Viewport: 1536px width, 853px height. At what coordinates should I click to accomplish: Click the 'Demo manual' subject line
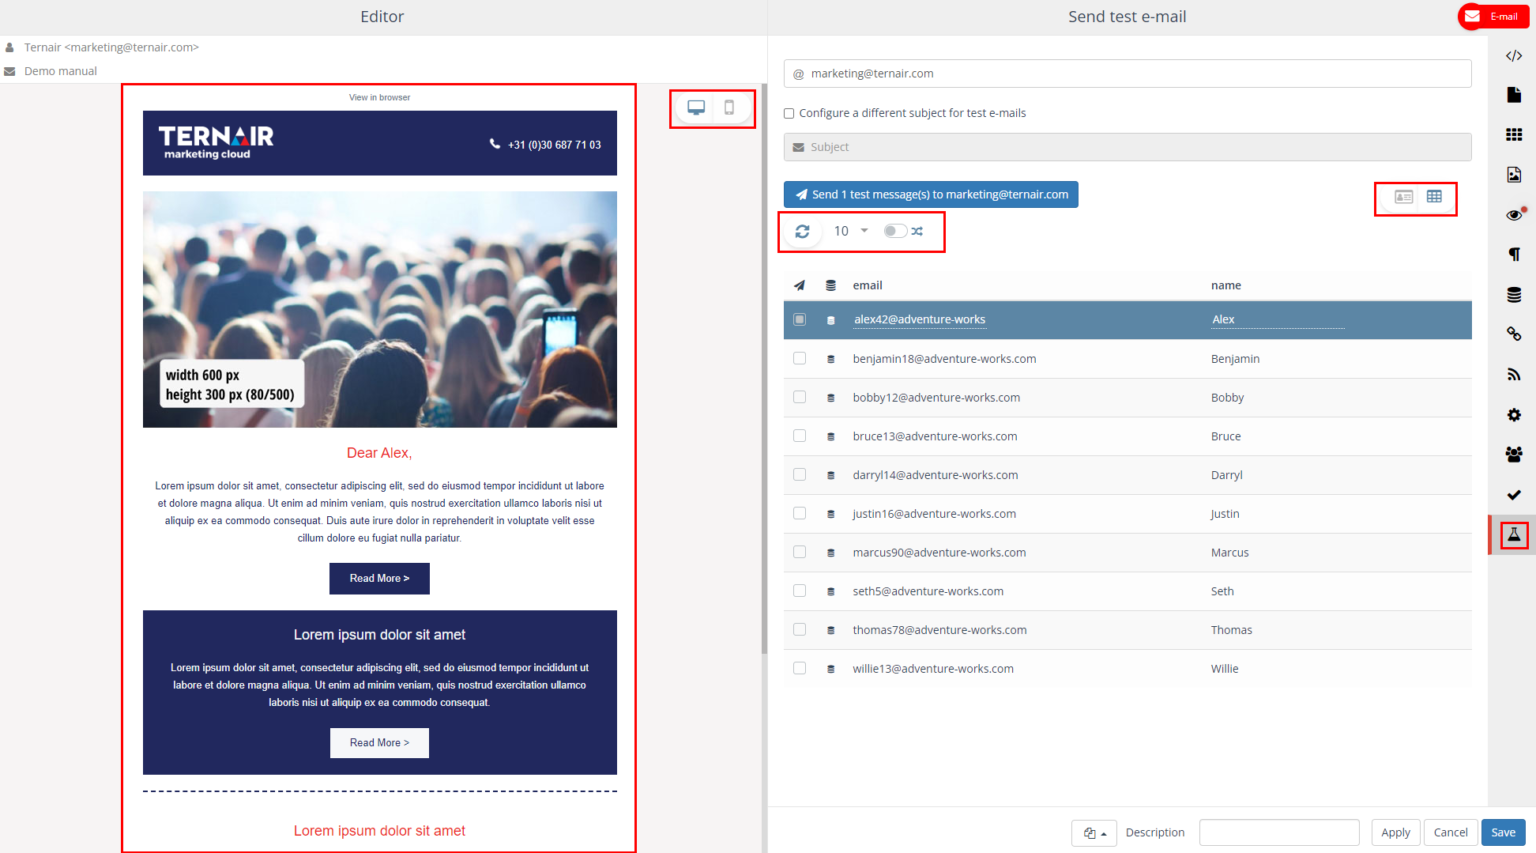[x=61, y=72]
